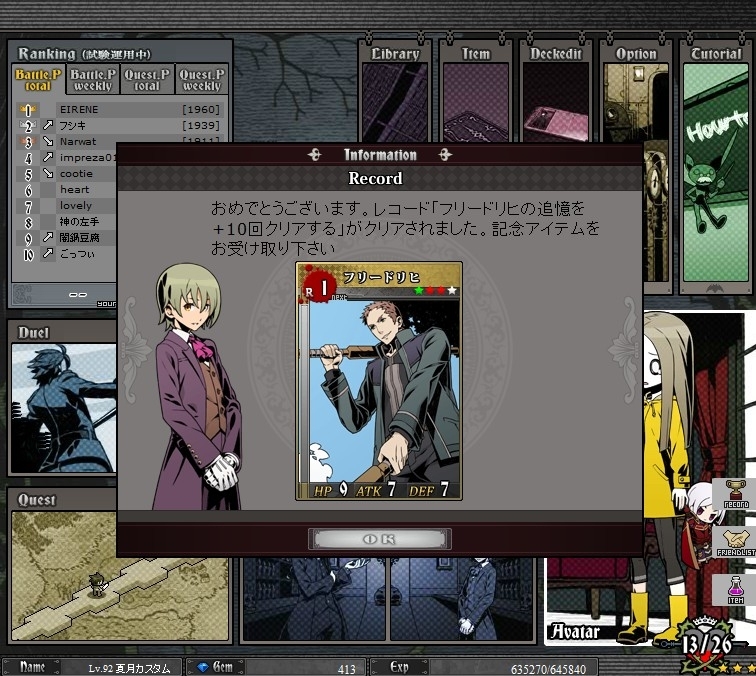The height and width of the screenshot is (676, 756).
Task: Click player name Lv.92 夏月カスタム
Action: (x=129, y=668)
